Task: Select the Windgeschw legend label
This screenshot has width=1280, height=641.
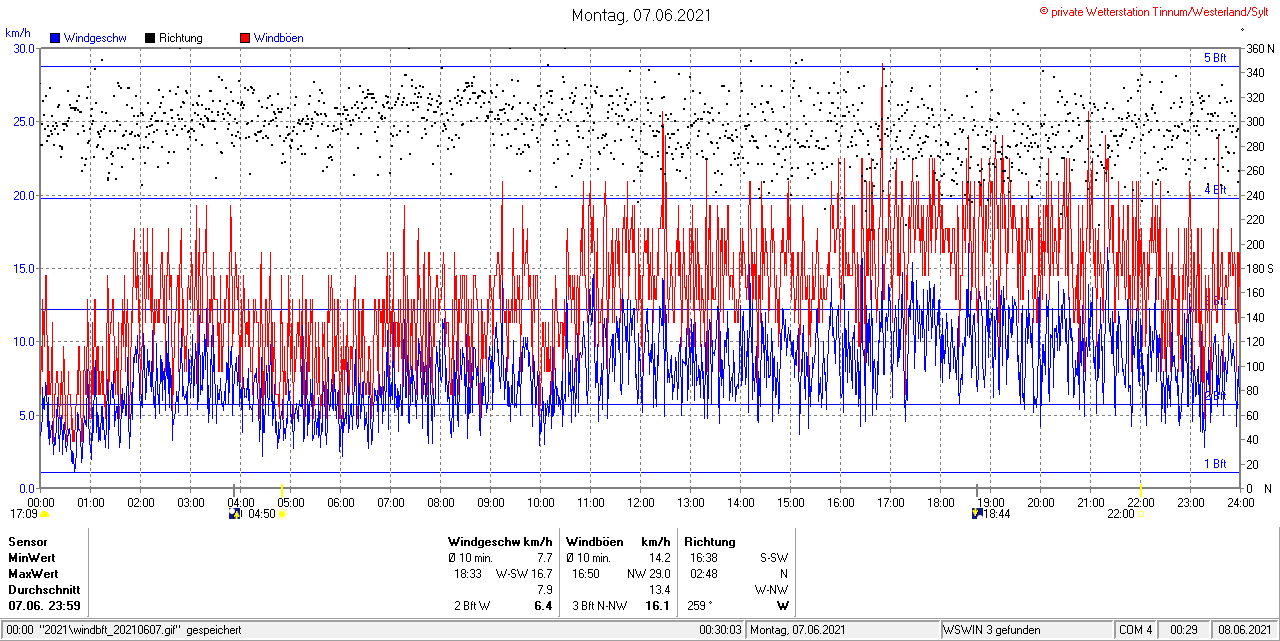Action: (95, 38)
